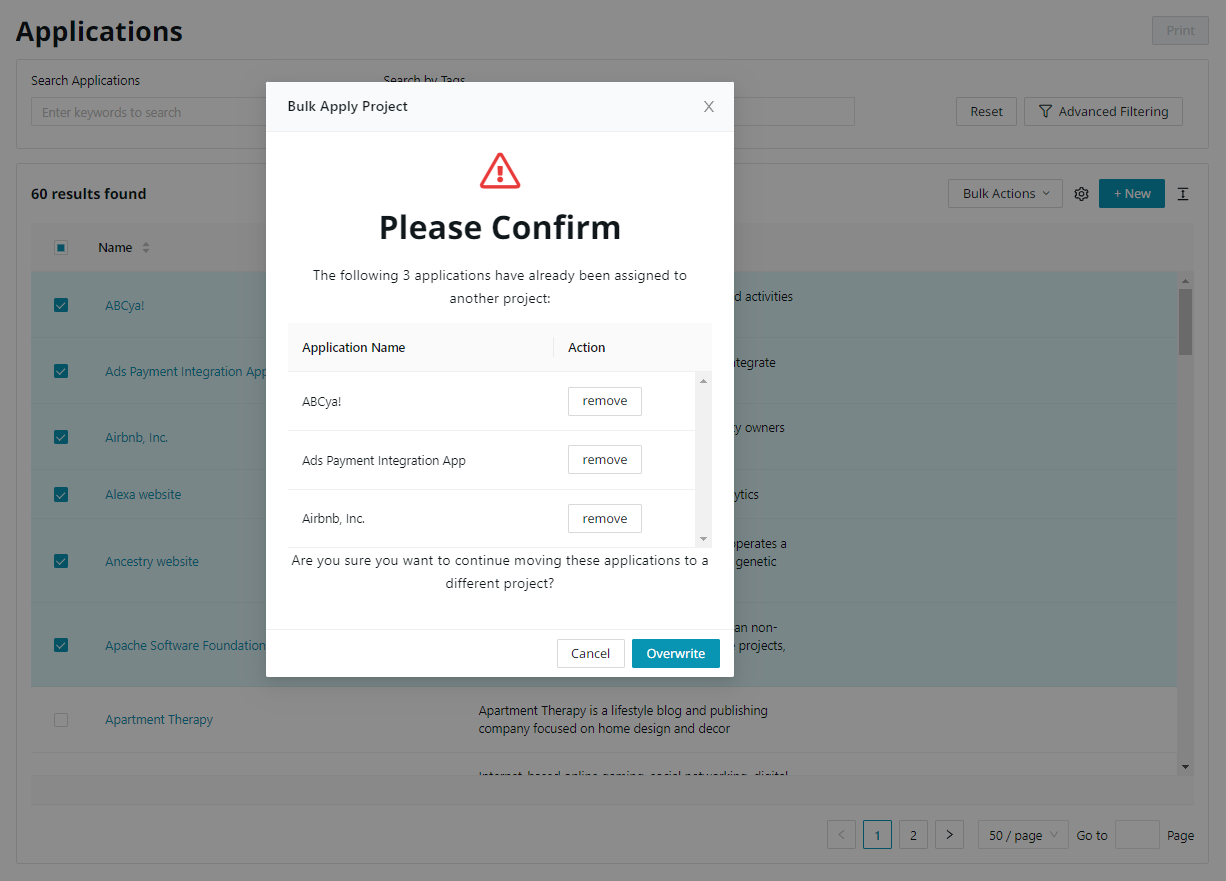Select page 1 in pagination
The width and height of the screenshot is (1226, 881).
877,835
